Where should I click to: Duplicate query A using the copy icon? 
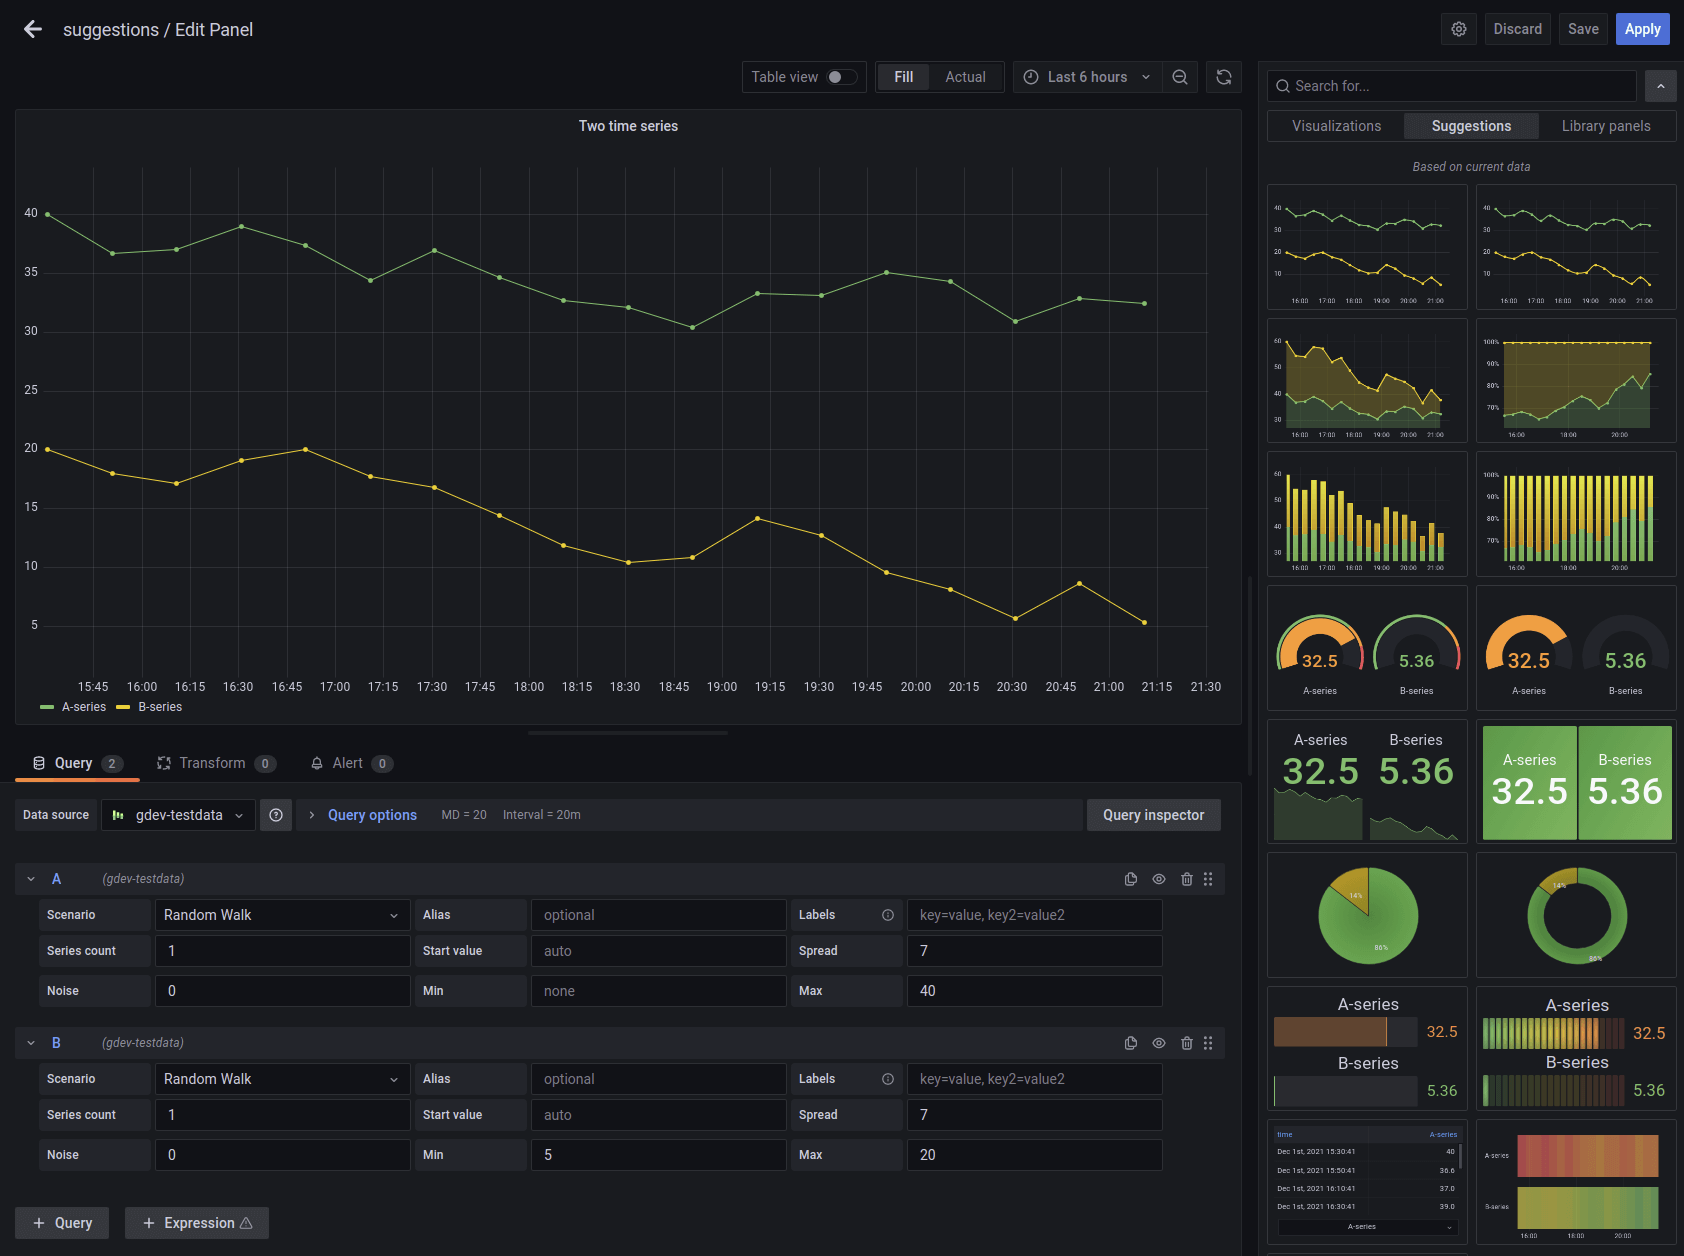1131,879
